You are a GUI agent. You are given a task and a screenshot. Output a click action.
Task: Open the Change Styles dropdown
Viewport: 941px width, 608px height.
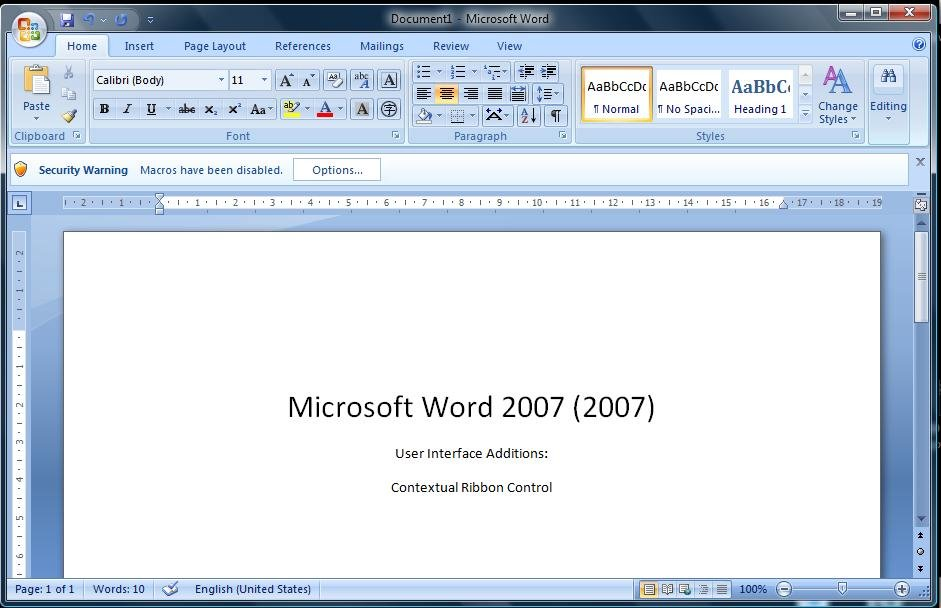click(837, 95)
